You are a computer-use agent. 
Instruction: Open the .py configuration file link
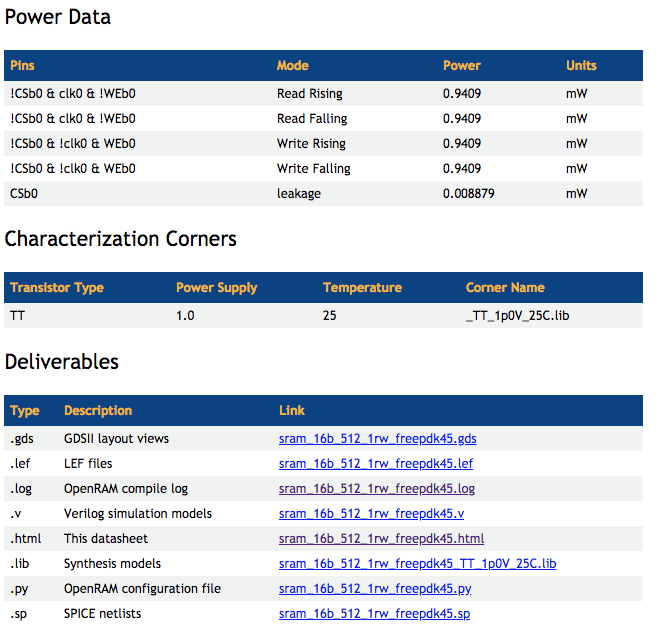click(x=374, y=589)
